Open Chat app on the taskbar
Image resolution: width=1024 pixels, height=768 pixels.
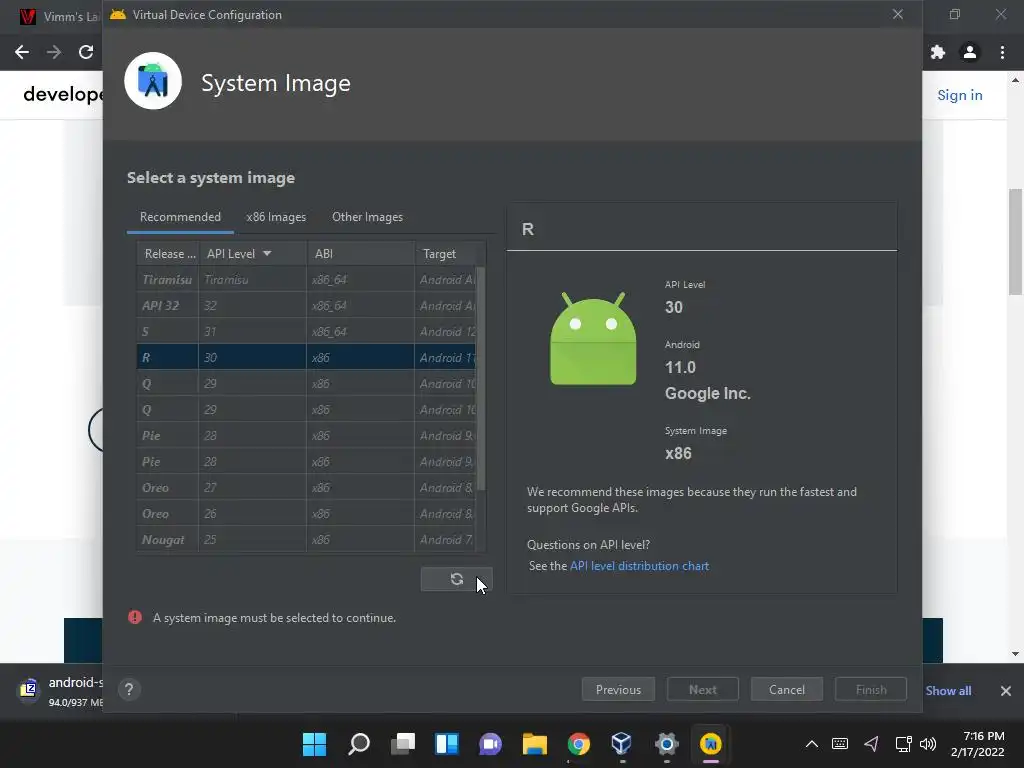click(x=490, y=744)
